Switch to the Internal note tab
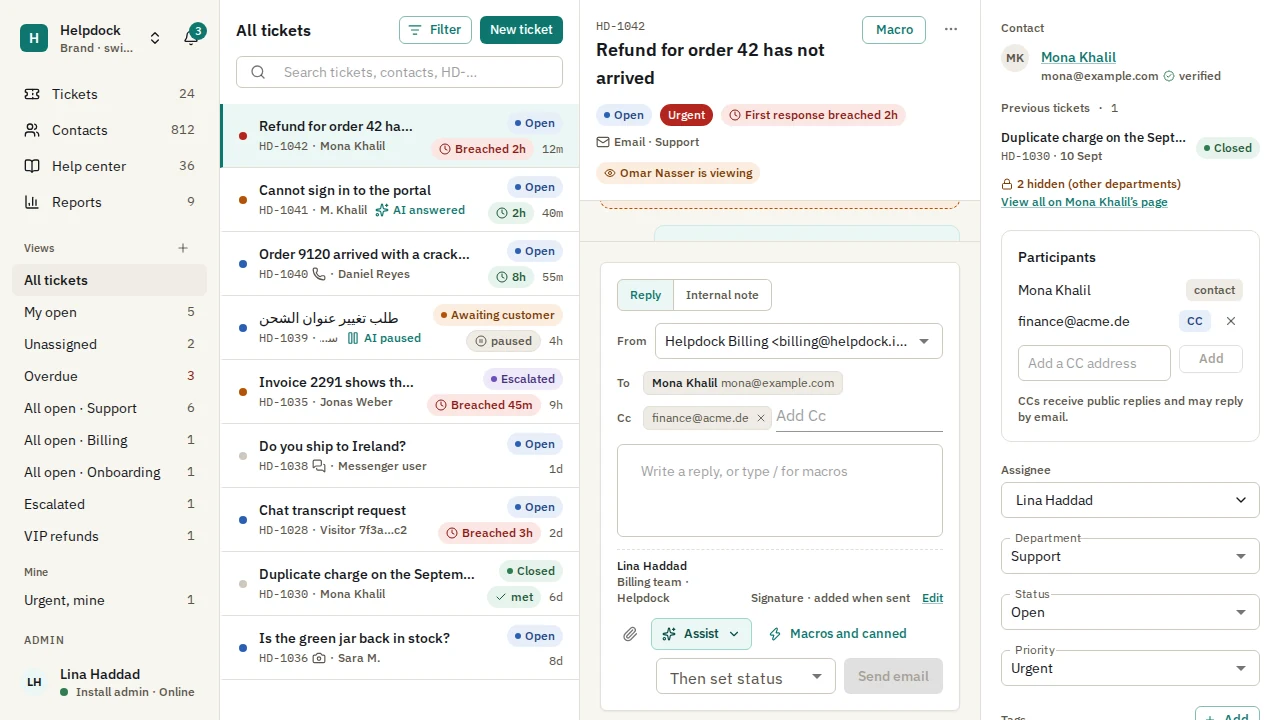 (x=722, y=295)
